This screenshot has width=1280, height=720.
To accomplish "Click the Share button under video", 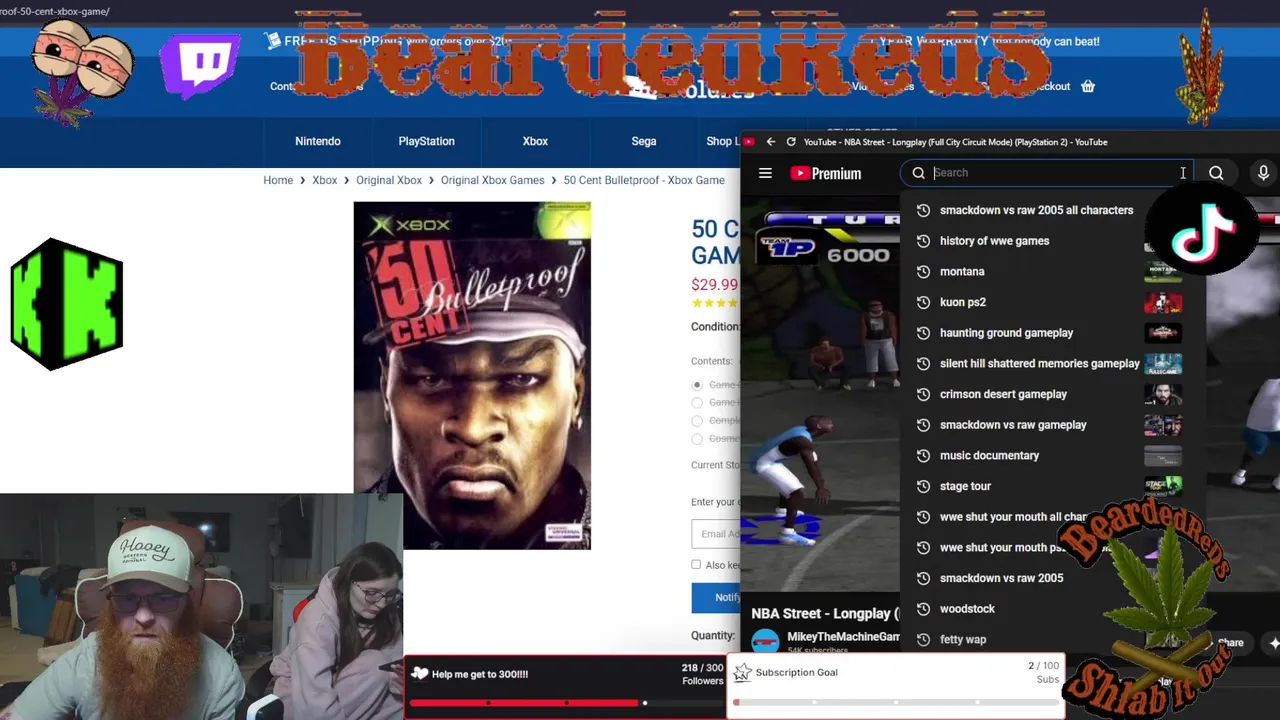I will click(x=1230, y=643).
